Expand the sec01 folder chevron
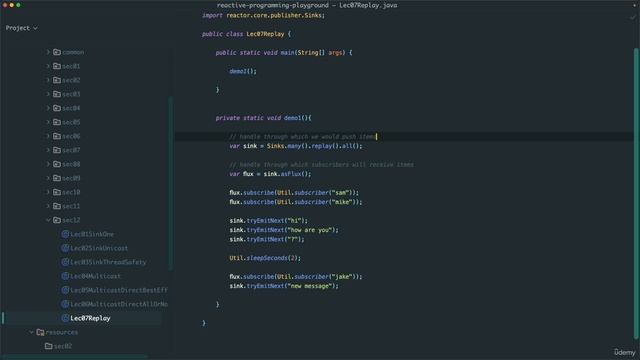640x360 pixels. (48, 66)
